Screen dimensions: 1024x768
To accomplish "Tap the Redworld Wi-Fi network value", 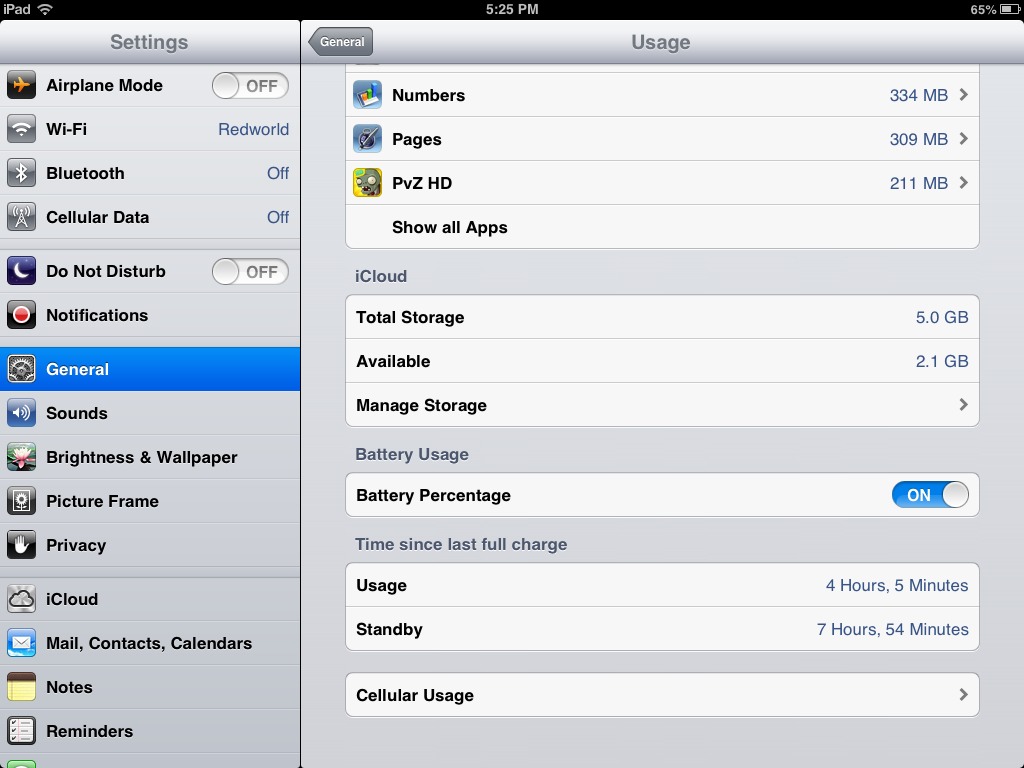I will [x=253, y=129].
